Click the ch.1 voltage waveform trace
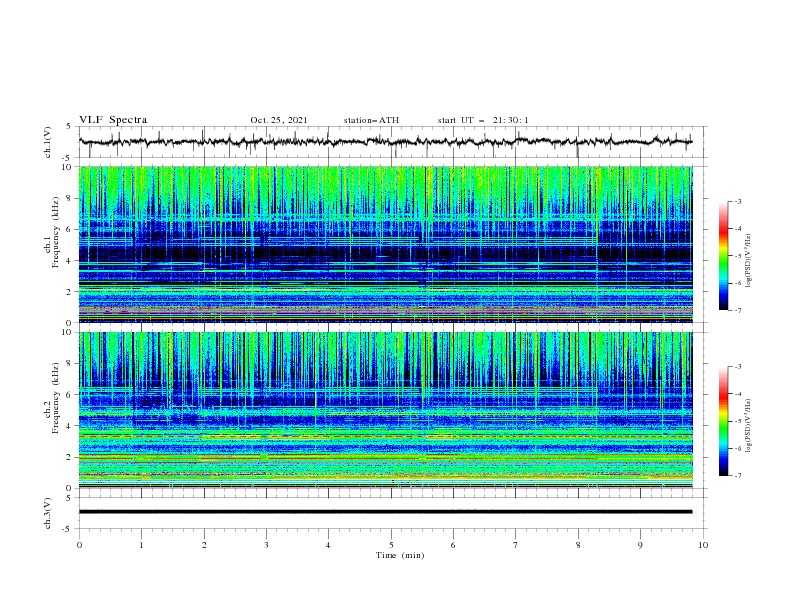Image resolution: width=792 pixels, height=612 pixels. click(385, 142)
